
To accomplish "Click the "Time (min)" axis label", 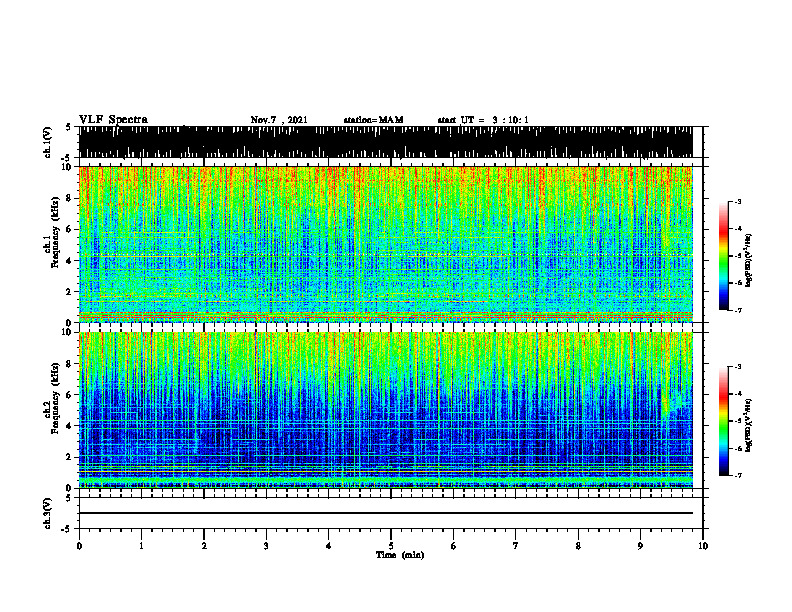I will tap(400, 555).
